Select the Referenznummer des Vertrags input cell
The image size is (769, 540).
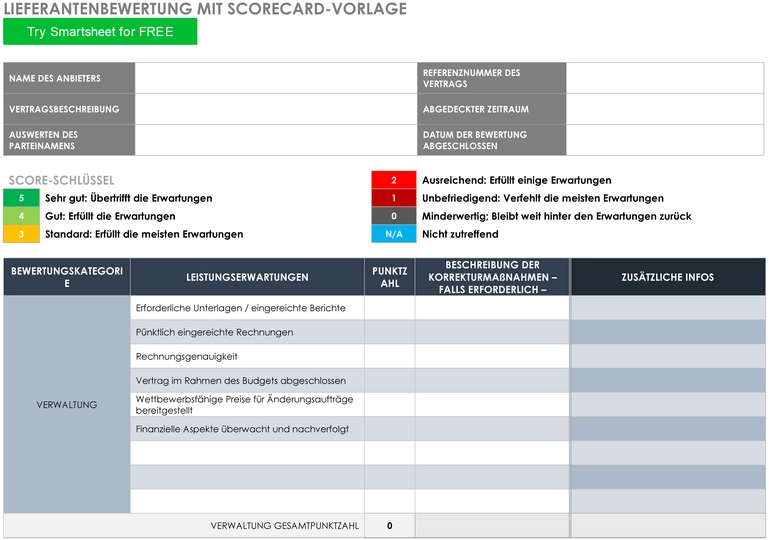tap(665, 78)
